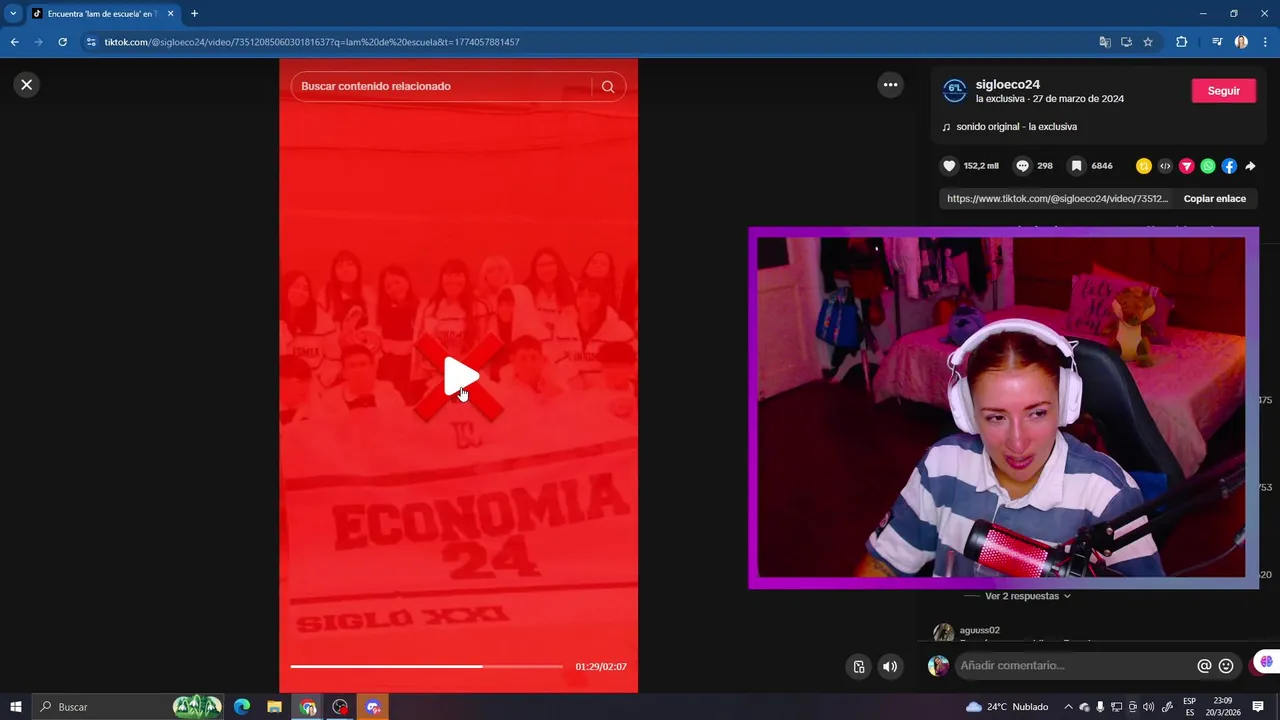Reload the TikTok page
This screenshot has width=1280, height=720.
click(x=62, y=42)
